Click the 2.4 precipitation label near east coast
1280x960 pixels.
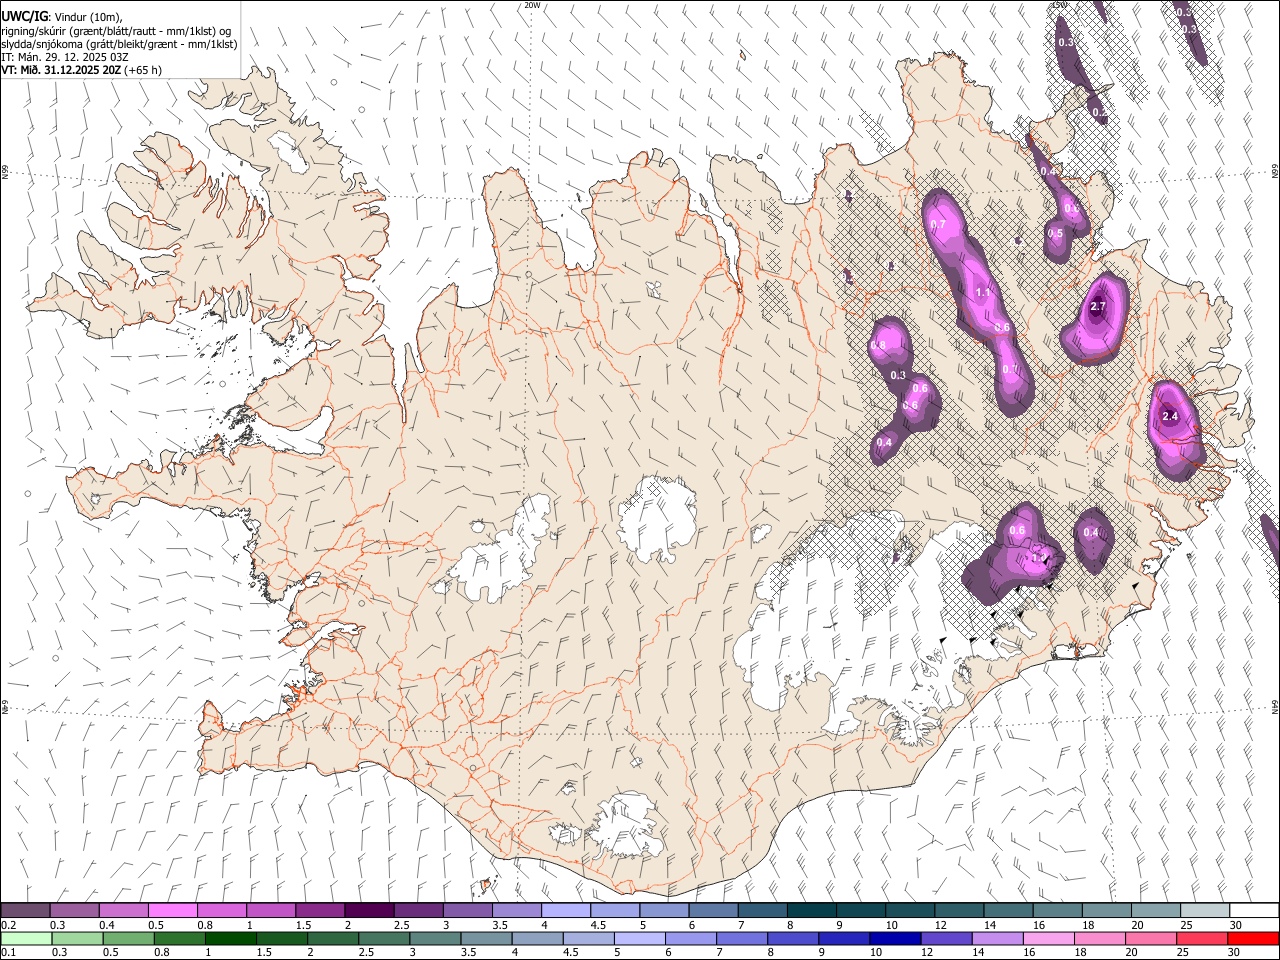1170,416
